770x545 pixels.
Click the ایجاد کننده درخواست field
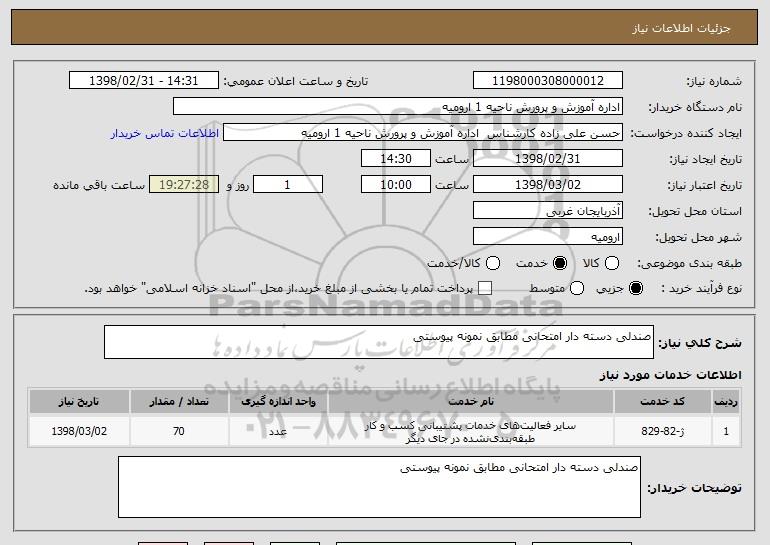pyautogui.click(x=423, y=133)
